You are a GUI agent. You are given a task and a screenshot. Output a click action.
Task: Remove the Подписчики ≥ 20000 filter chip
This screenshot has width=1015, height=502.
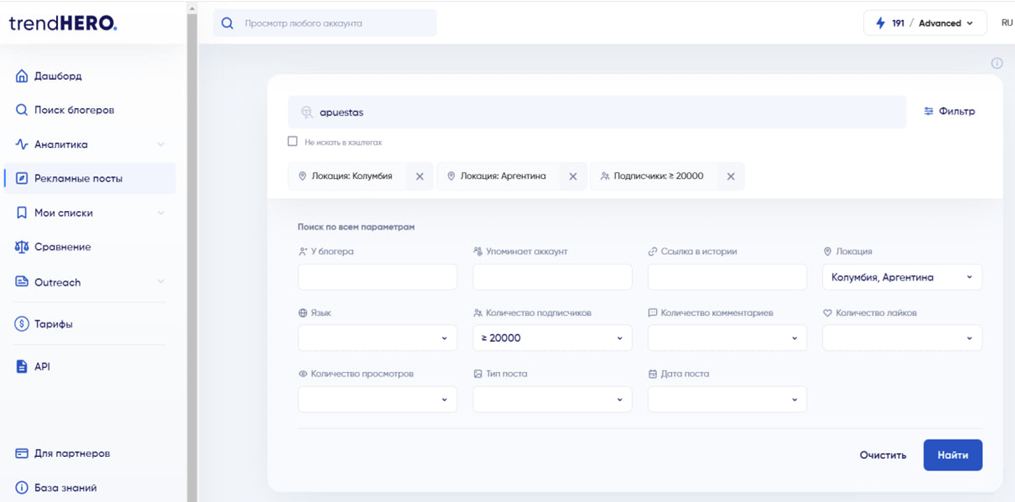tap(731, 177)
